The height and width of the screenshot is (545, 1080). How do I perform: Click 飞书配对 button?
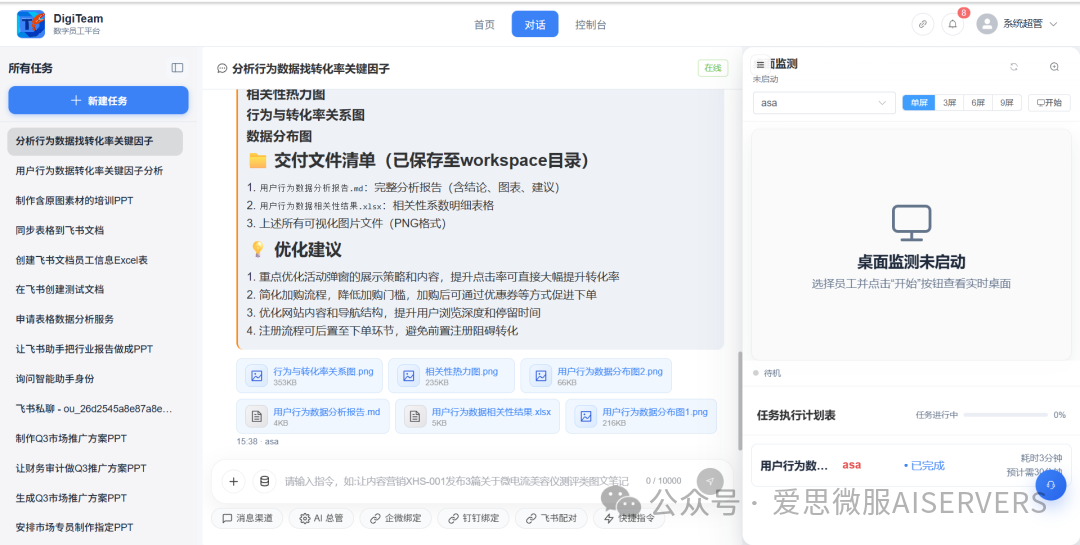(x=551, y=518)
